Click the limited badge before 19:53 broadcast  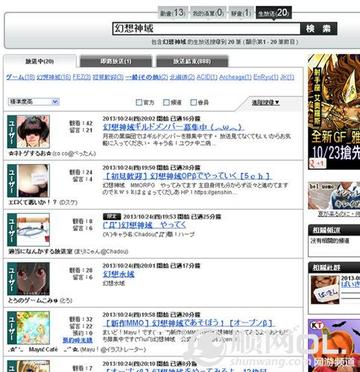click(112, 217)
